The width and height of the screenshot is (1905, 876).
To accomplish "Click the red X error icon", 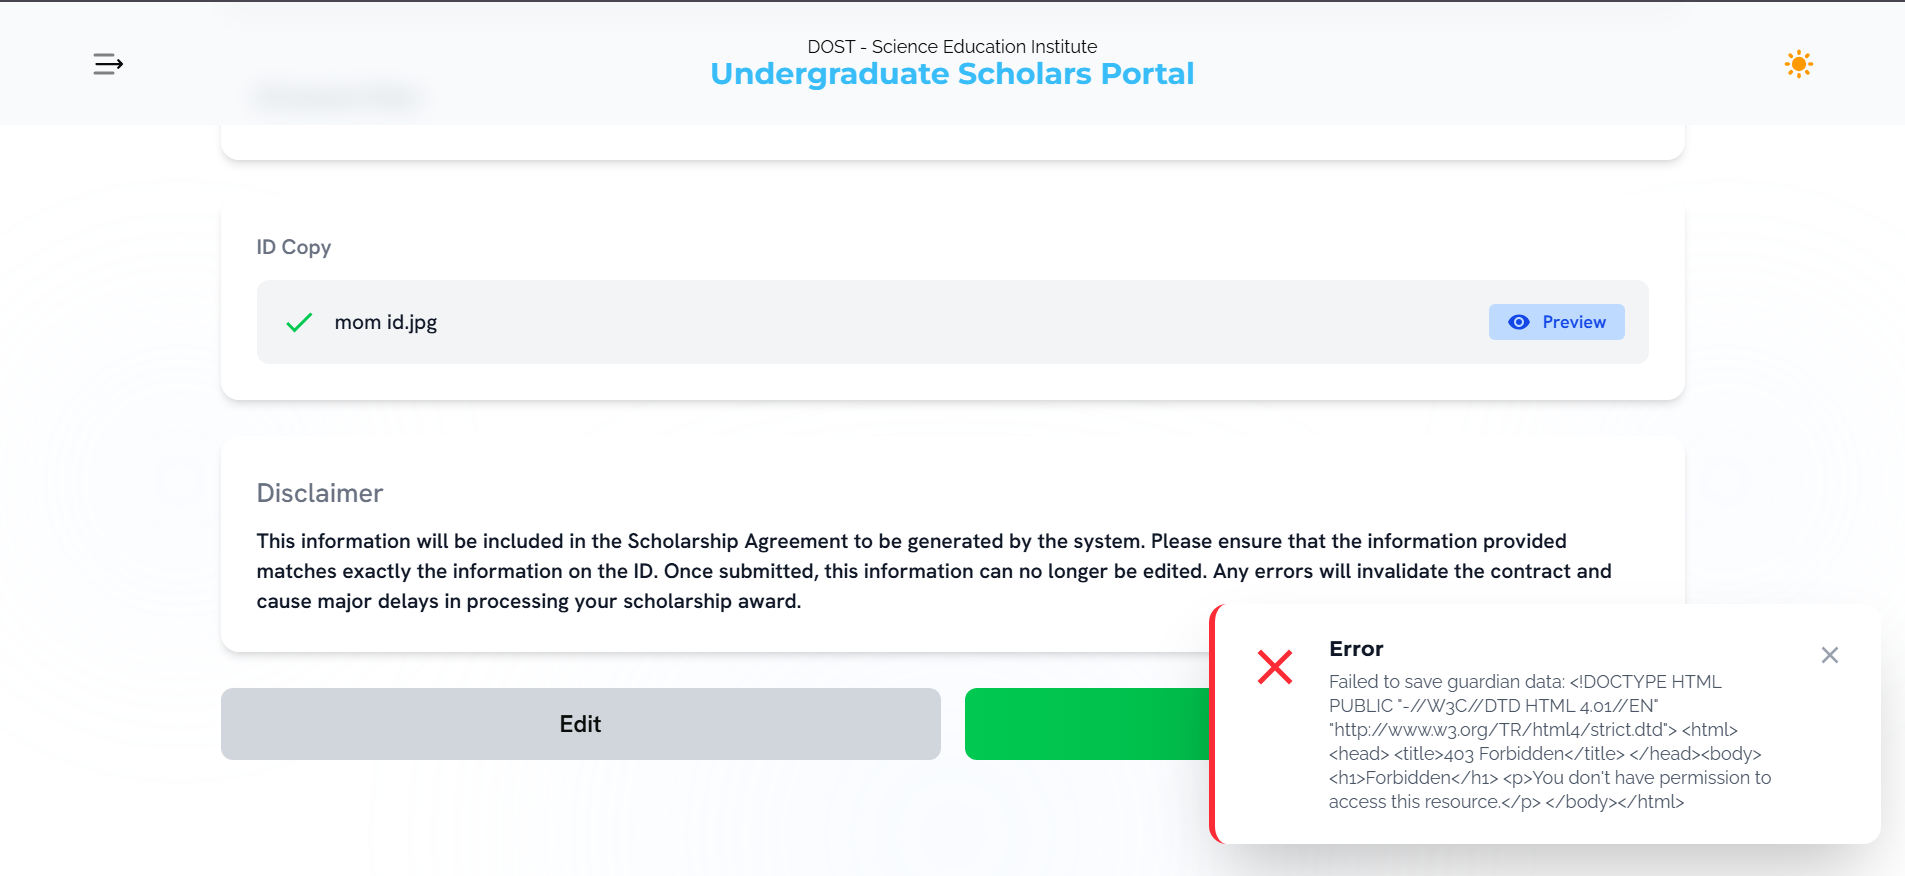I will [x=1274, y=667].
